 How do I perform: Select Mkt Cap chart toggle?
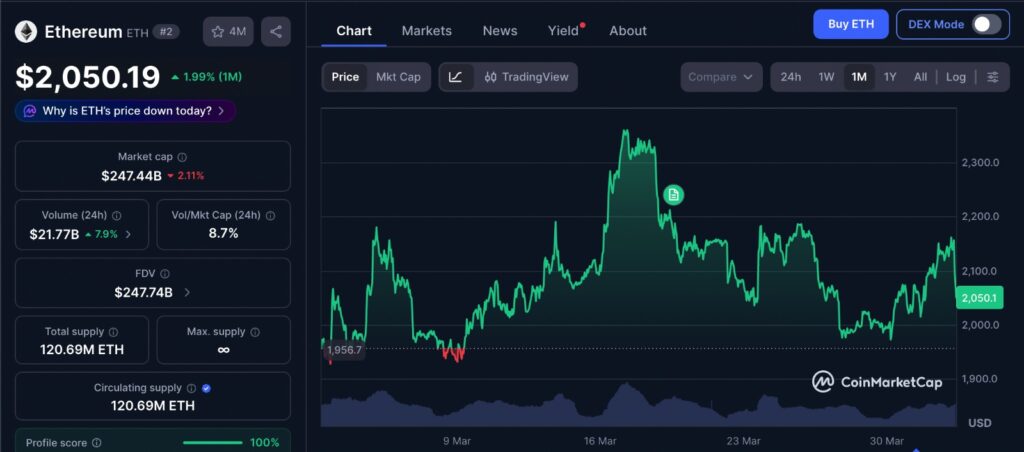click(398, 77)
